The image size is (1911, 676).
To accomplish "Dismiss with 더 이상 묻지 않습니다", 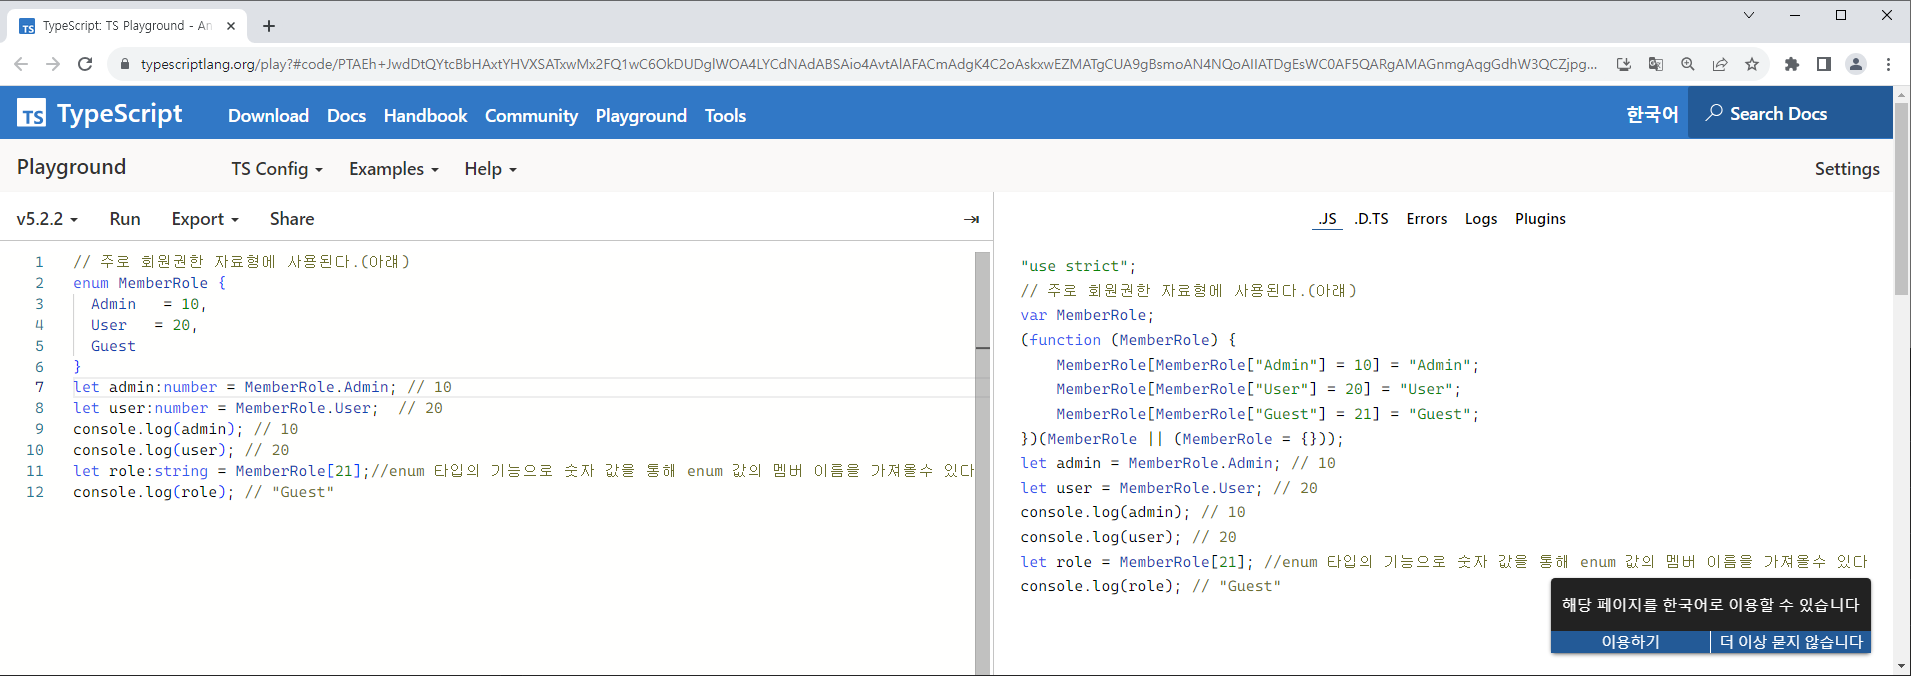I will 1791,642.
